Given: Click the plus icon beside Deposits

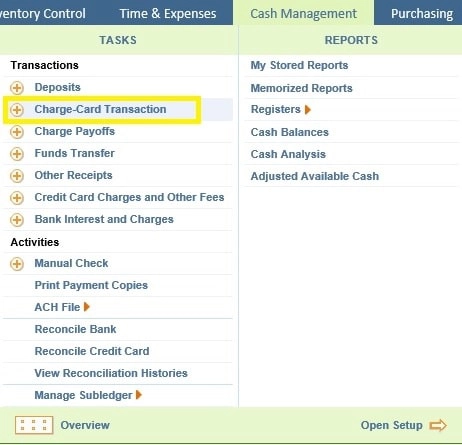Looking at the screenshot, I should click(x=17, y=88).
